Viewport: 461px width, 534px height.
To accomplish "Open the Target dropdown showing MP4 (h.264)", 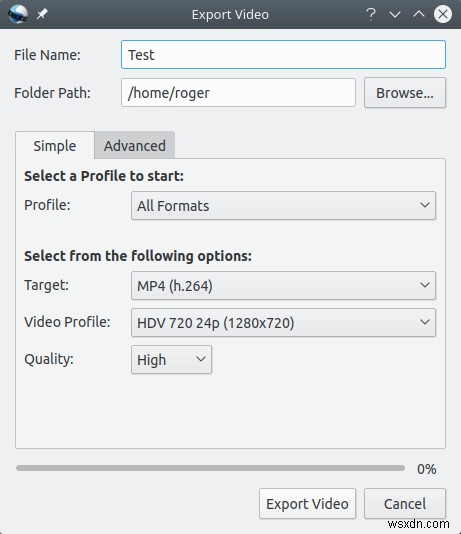I will point(283,286).
